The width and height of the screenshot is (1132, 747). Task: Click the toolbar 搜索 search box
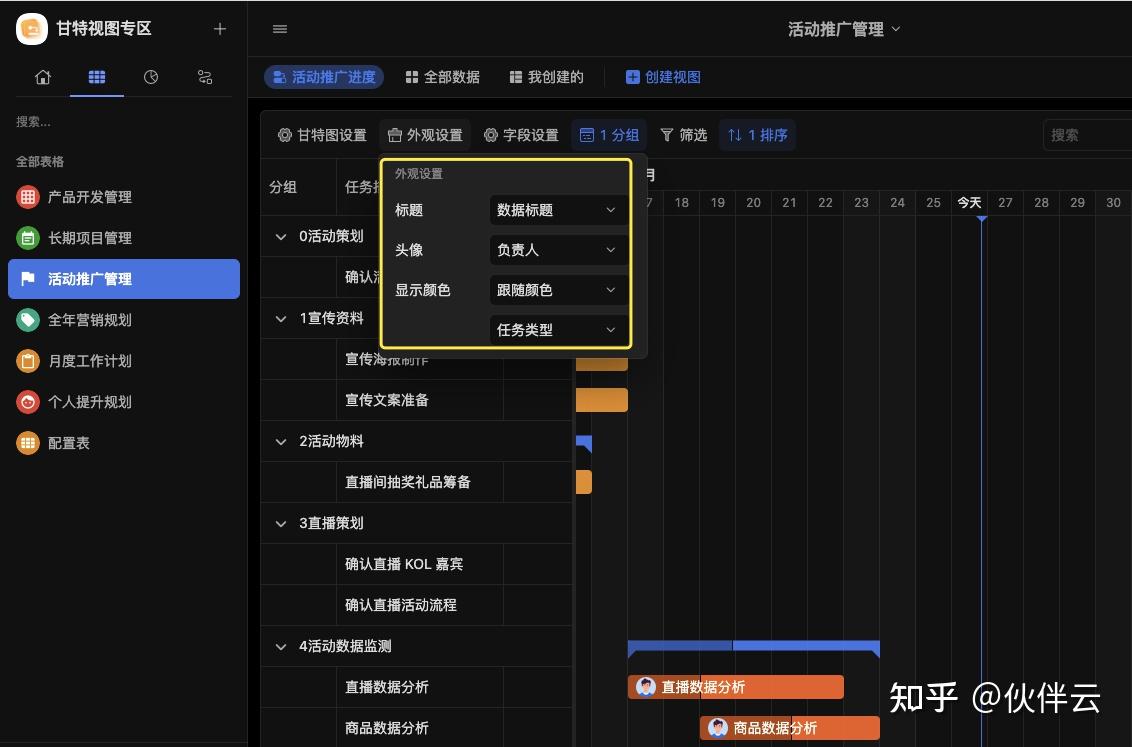[1087, 135]
